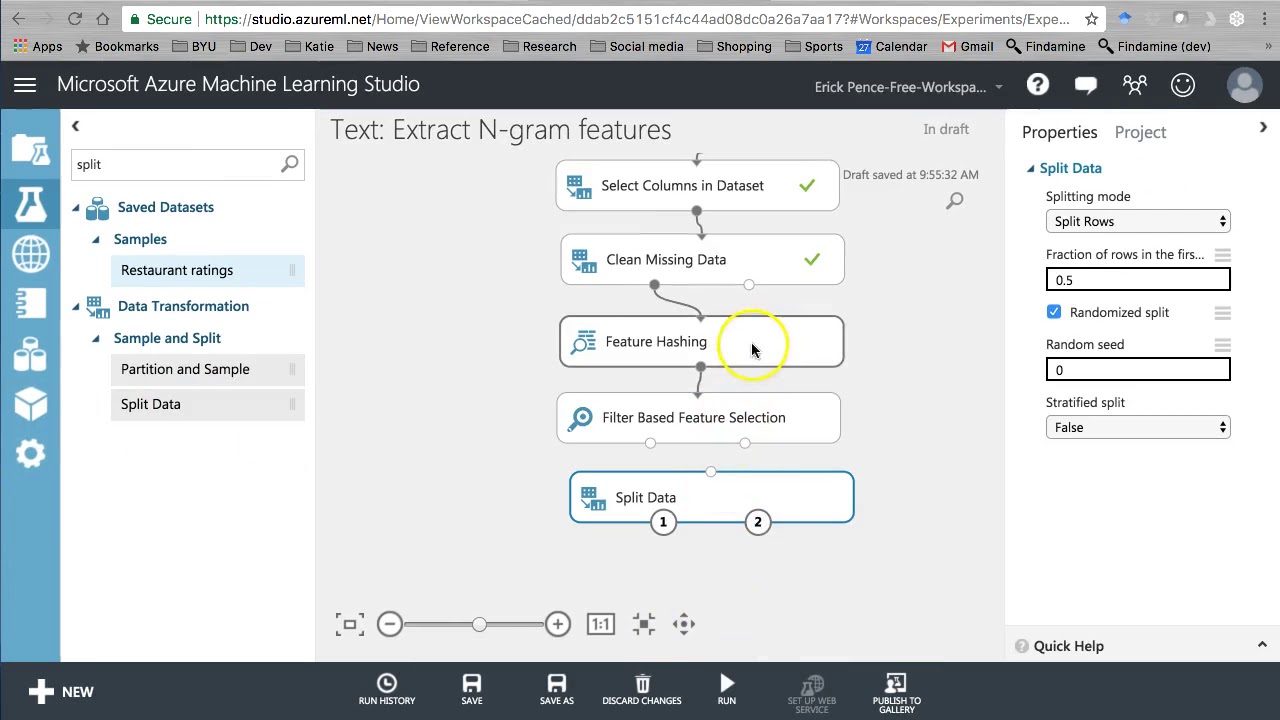Select the Feature Hashing module
Image resolution: width=1280 pixels, height=720 pixels.
701,342
